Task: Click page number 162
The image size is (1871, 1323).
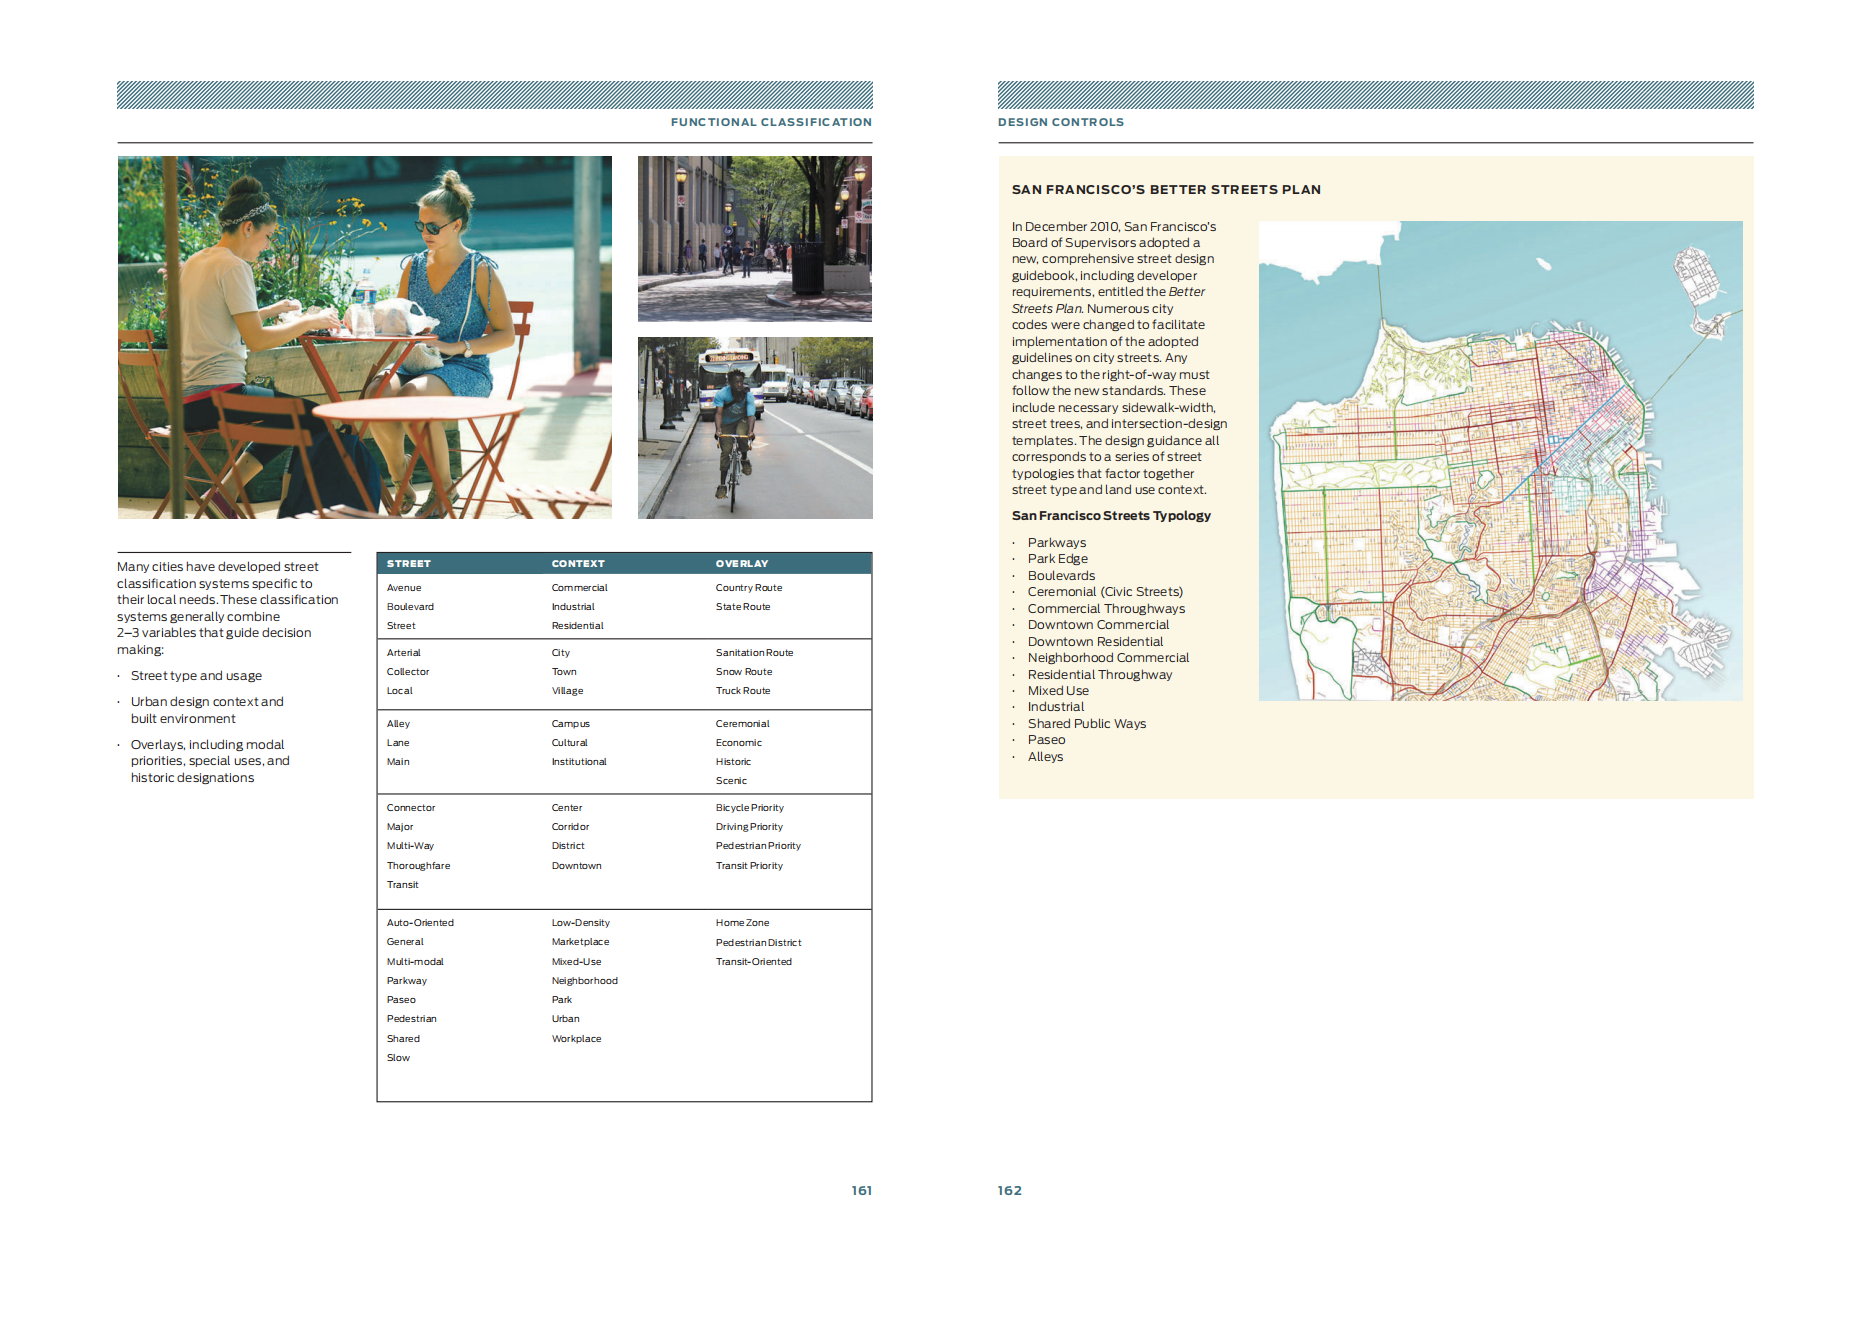Action: coord(1009,1190)
